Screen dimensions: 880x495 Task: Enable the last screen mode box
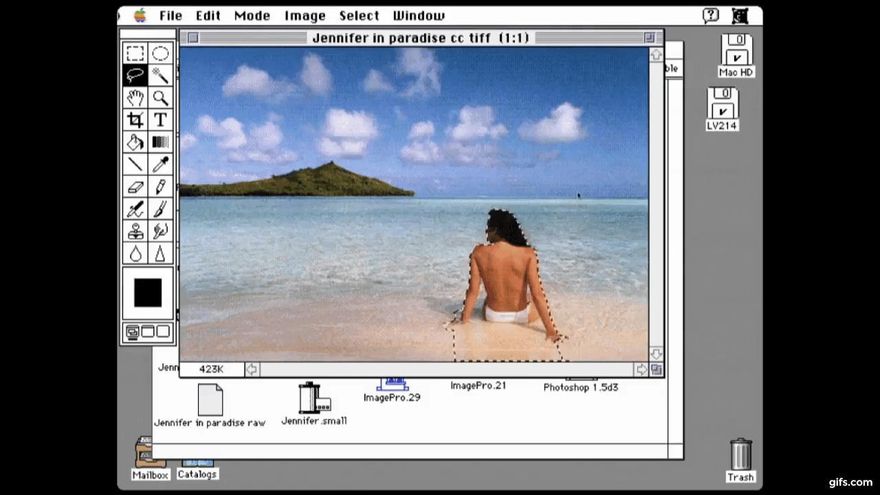pyautogui.click(x=163, y=332)
